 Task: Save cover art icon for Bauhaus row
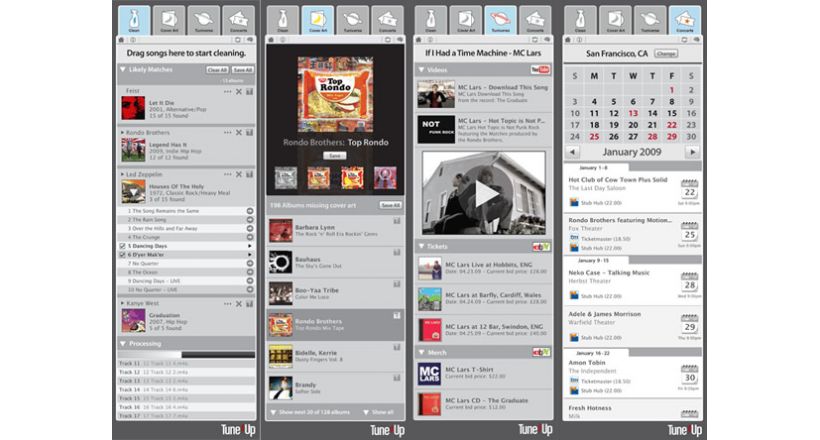[397, 253]
